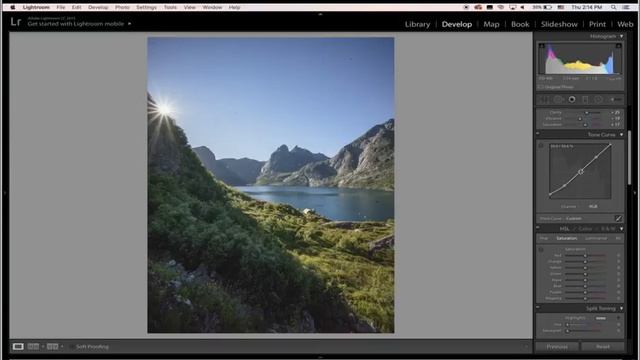Click the battery icon in menu bar

click(x=548, y=7)
